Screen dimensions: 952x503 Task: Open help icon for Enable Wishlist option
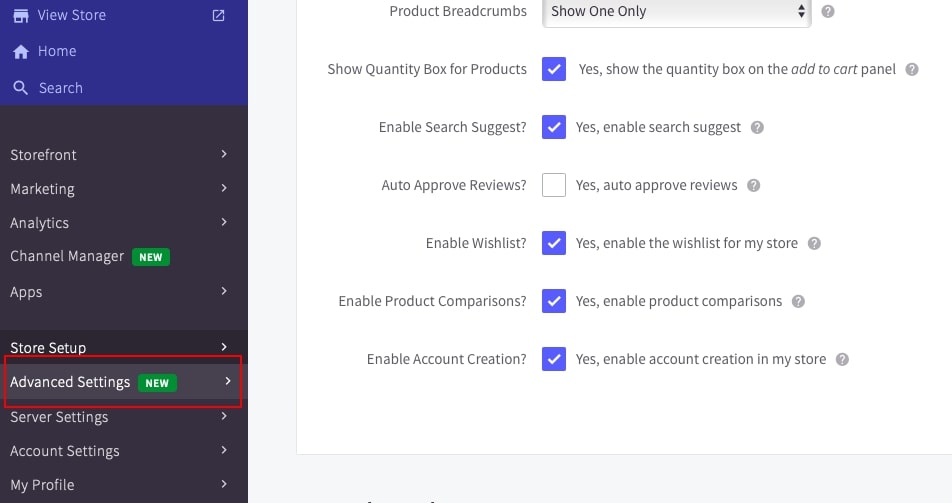pyautogui.click(x=814, y=243)
